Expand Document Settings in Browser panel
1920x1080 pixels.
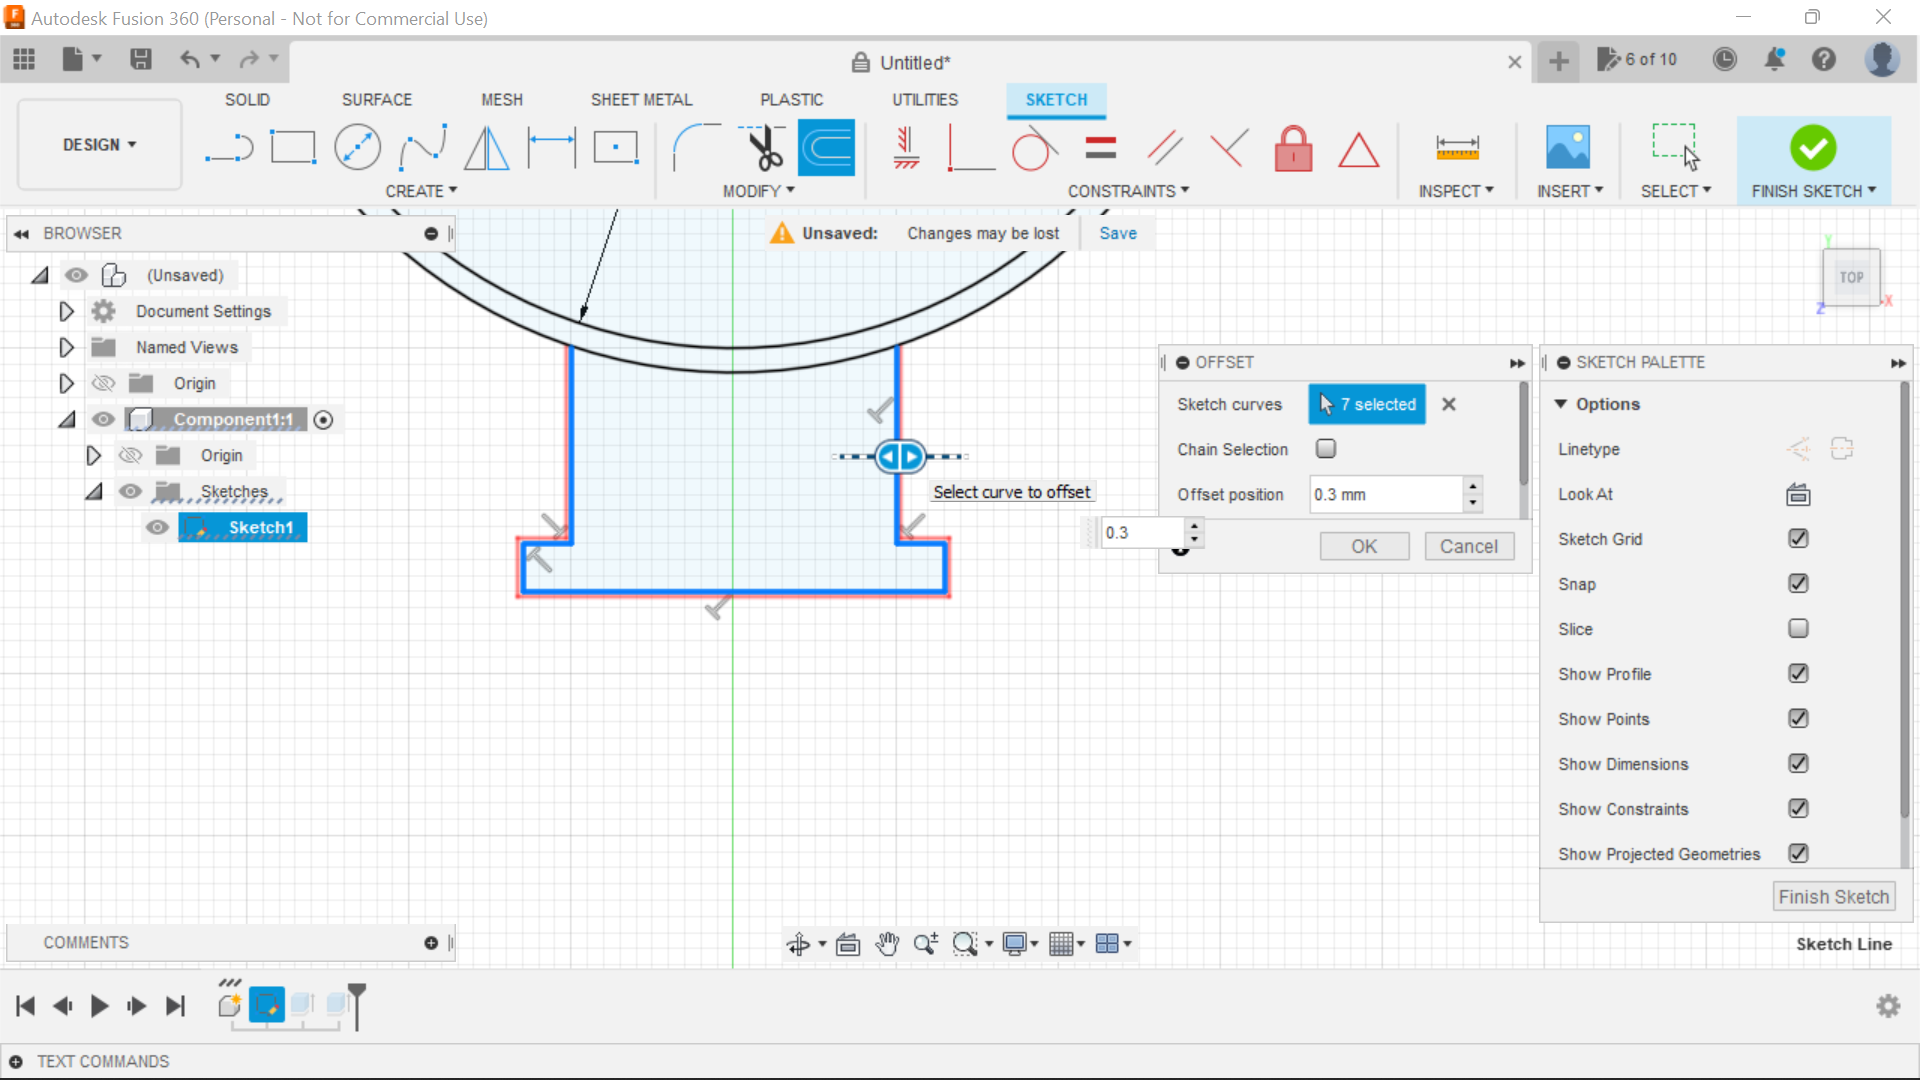66,311
